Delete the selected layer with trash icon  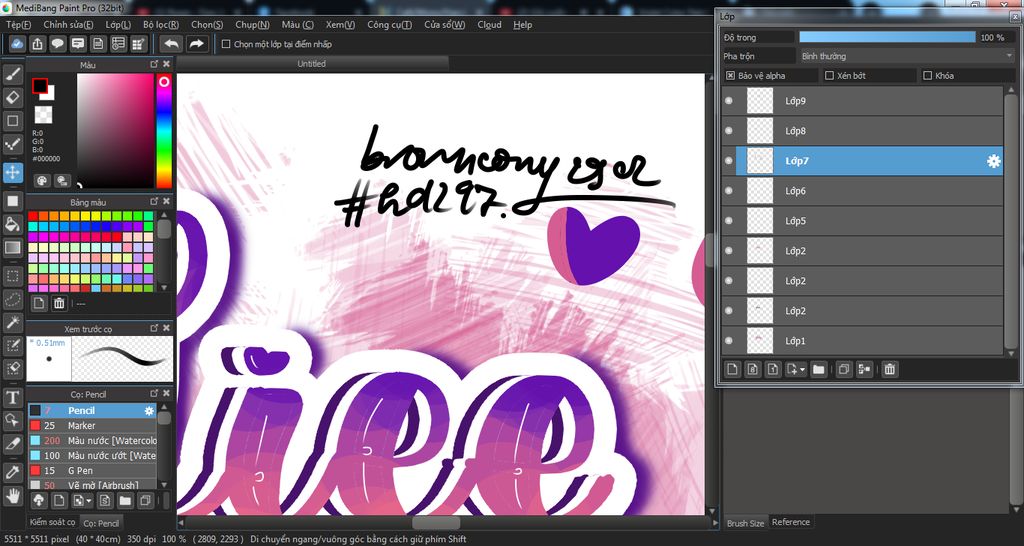pos(889,369)
